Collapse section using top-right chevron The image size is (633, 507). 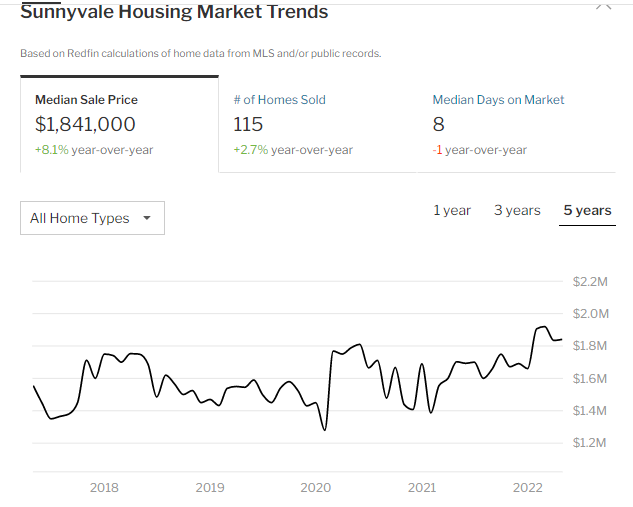(604, 6)
